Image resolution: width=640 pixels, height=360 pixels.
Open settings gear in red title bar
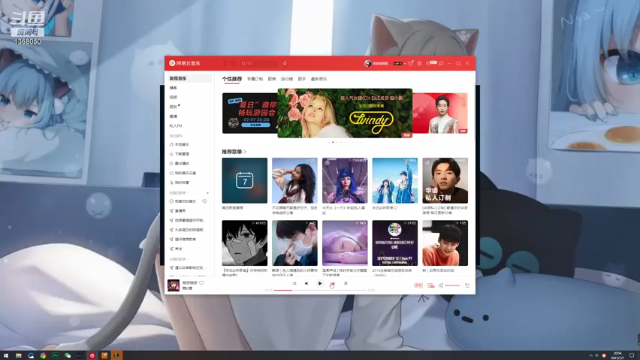pyautogui.click(x=419, y=63)
